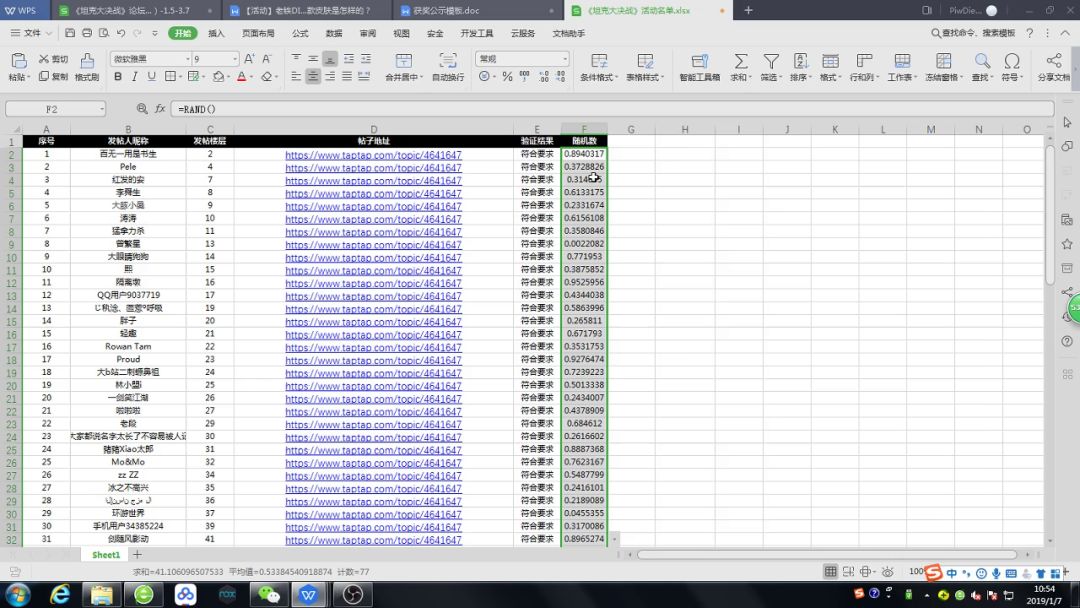Viewport: 1080px width, 608px height.
Task: Switch to the Formulas (公式) ribbon tab
Action: point(300,33)
